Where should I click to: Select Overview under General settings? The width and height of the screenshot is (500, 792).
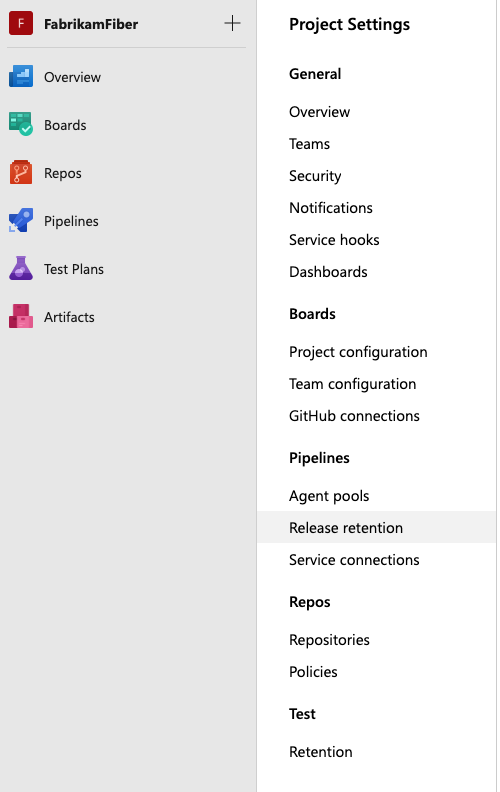click(x=320, y=112)
